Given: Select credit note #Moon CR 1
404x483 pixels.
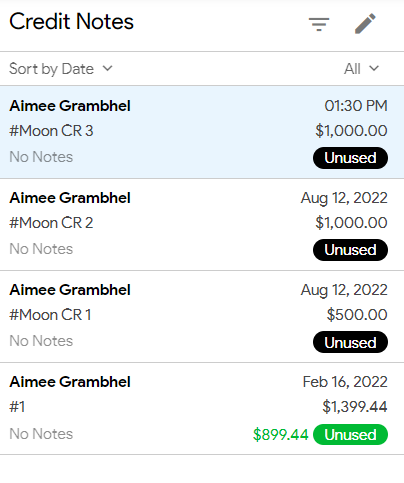Looking at the screenshot, I should (202, 316).
